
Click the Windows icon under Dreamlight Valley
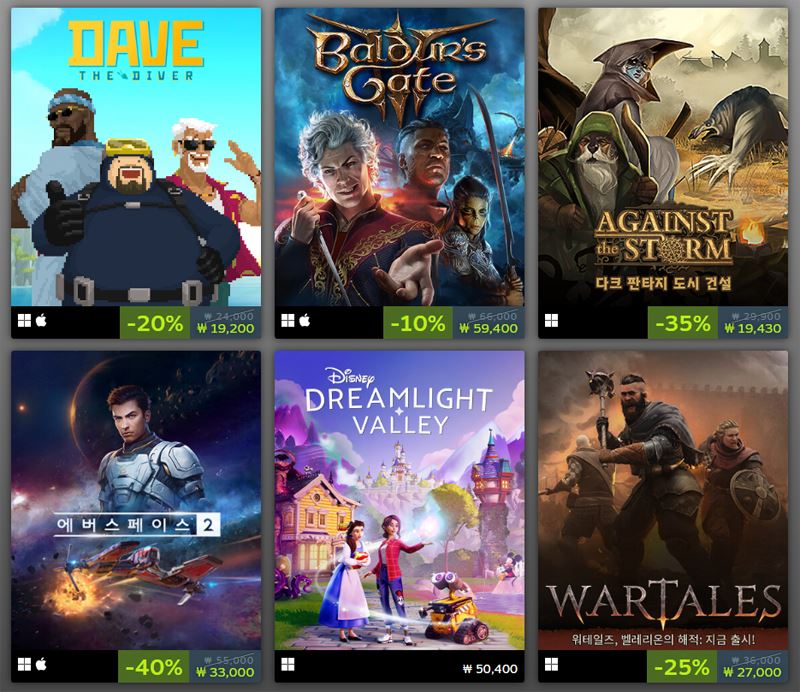click(x=288, y=664)
